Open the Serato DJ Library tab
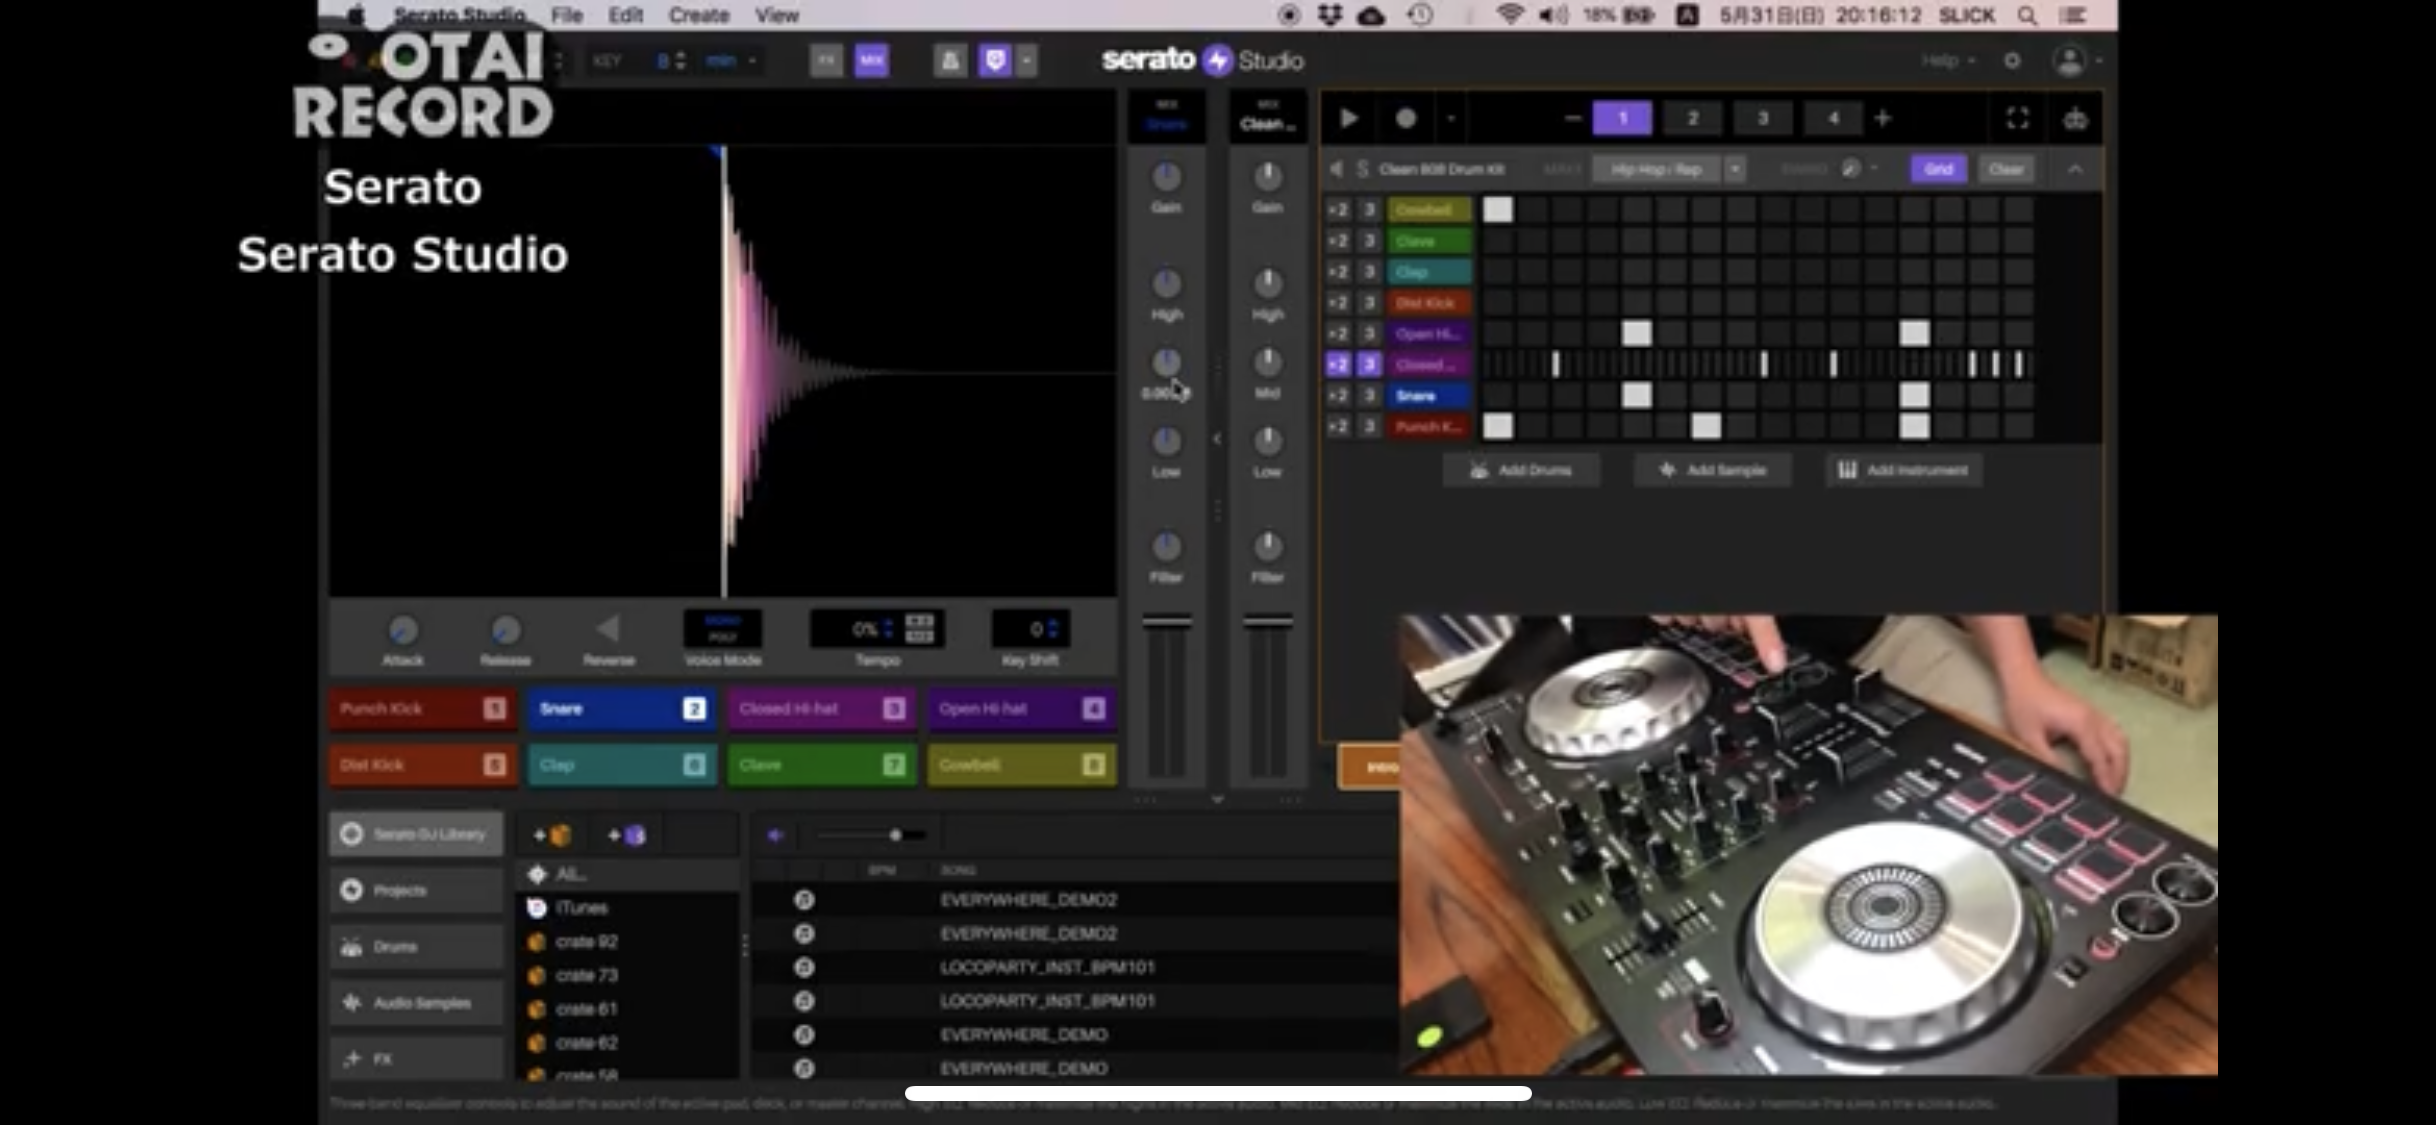Viewport: 2436px width, 1125px height. coord(416,834)
